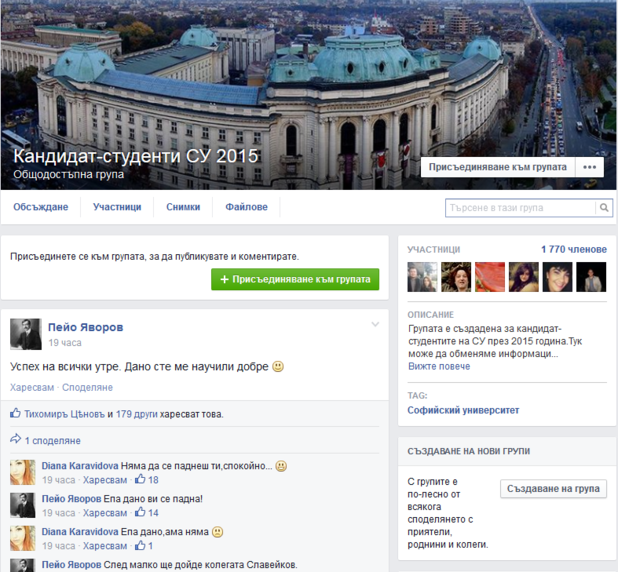The width and height of the screenshot is (618, 572).
Task: Click the sad emoticon after 'Епа дано,ама няма'
Action: [218, 532]
